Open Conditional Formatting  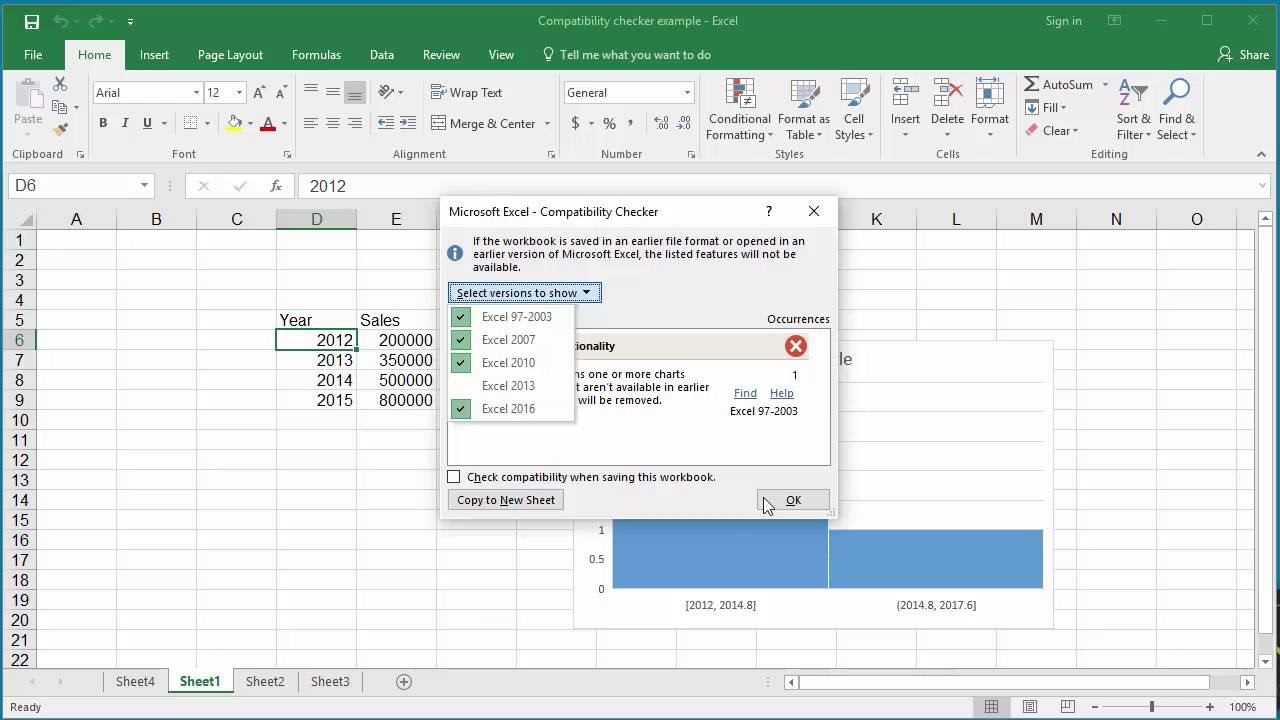[x=739, y=110]
